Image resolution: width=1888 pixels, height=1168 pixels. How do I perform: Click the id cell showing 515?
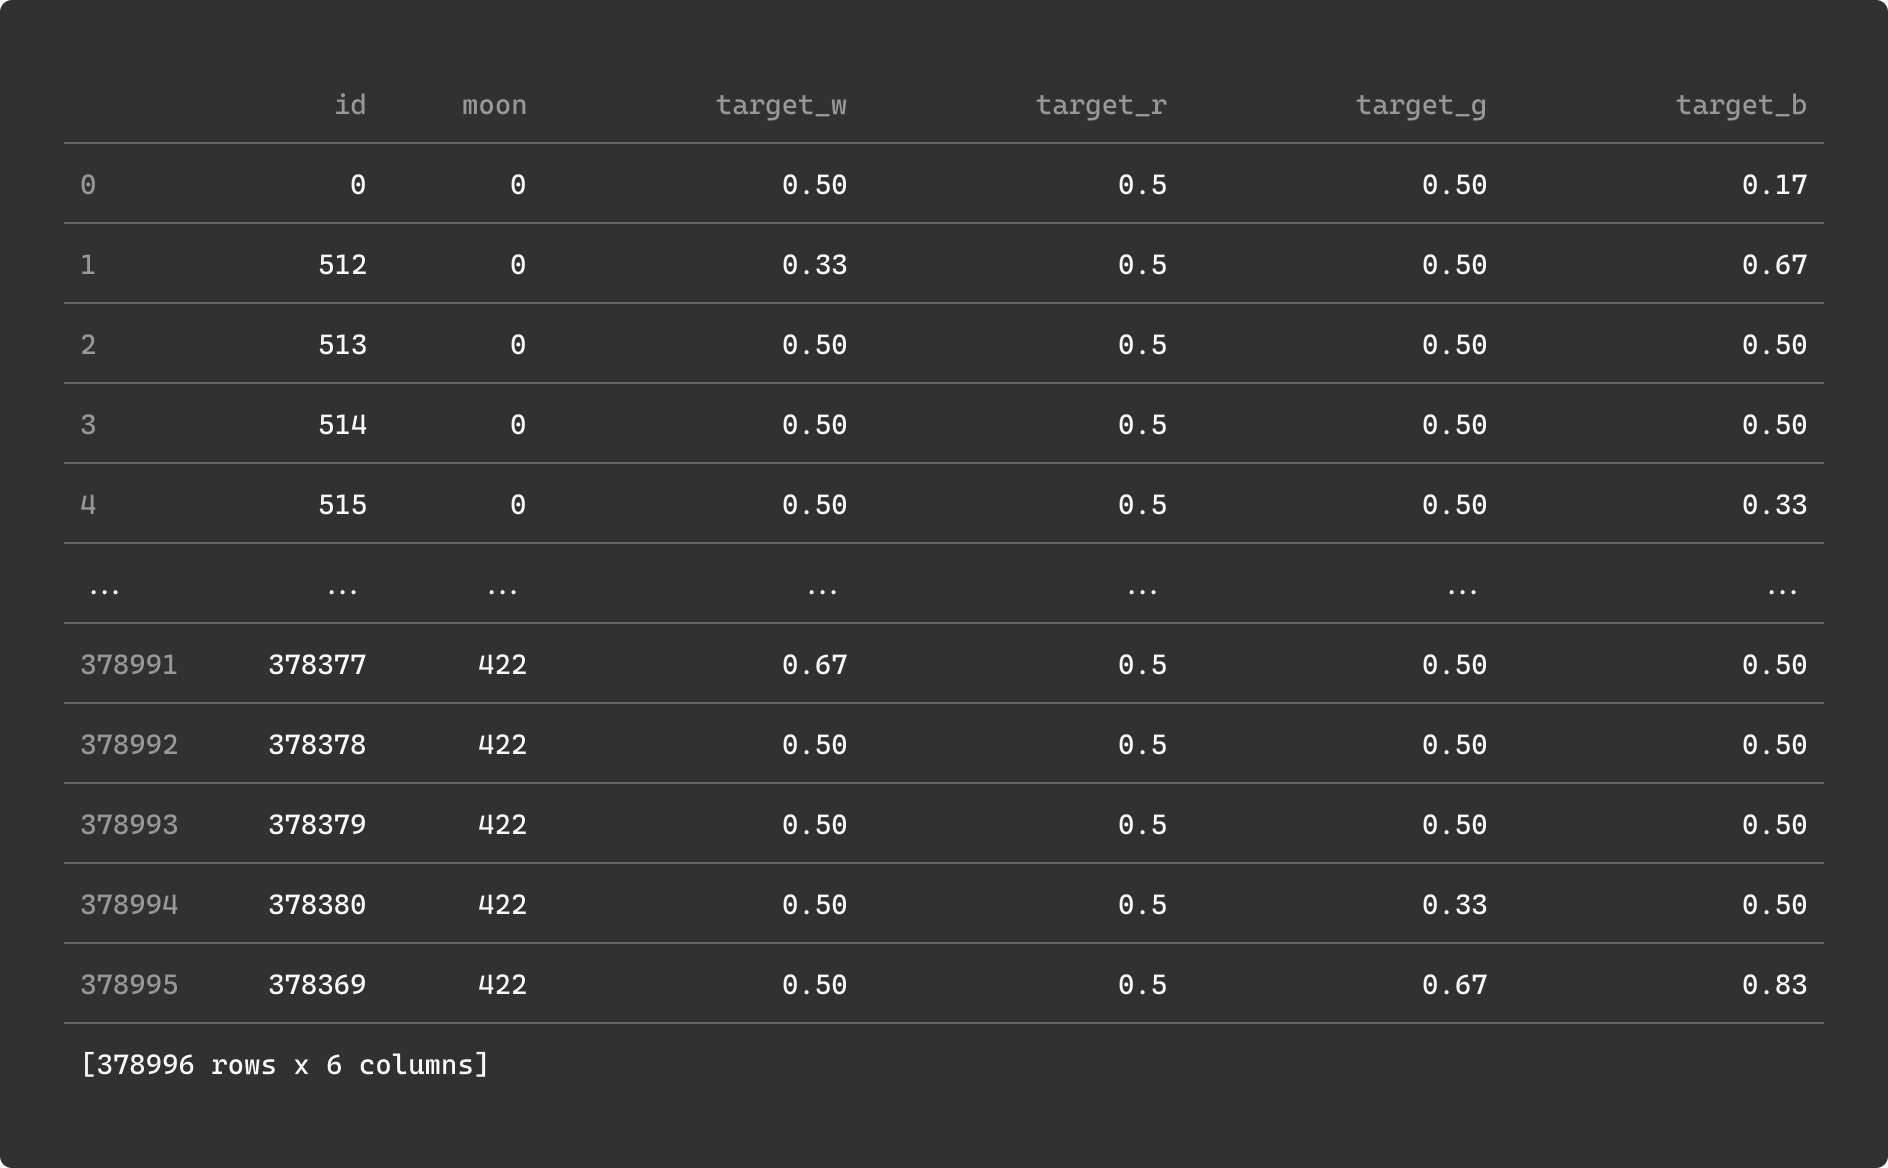[x=342, y=505]
